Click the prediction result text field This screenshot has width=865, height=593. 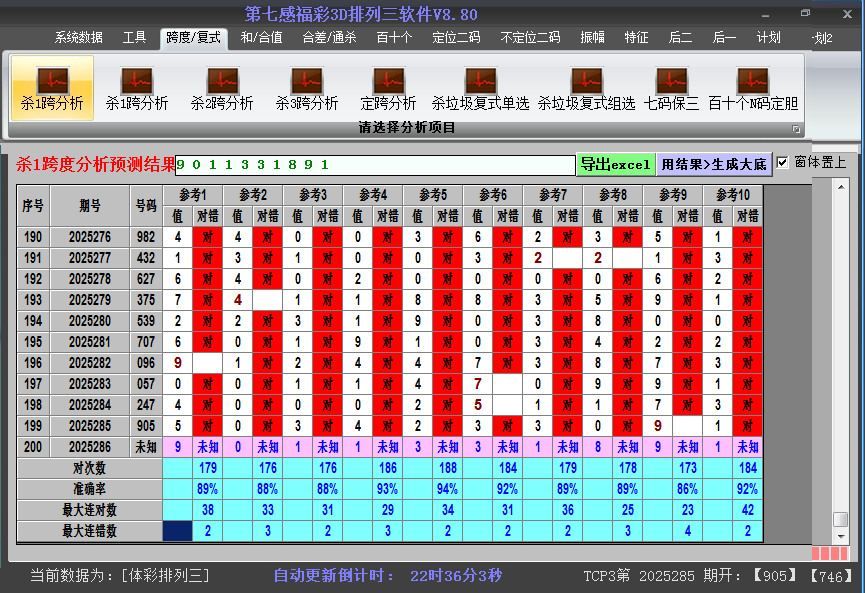[375, 164]
